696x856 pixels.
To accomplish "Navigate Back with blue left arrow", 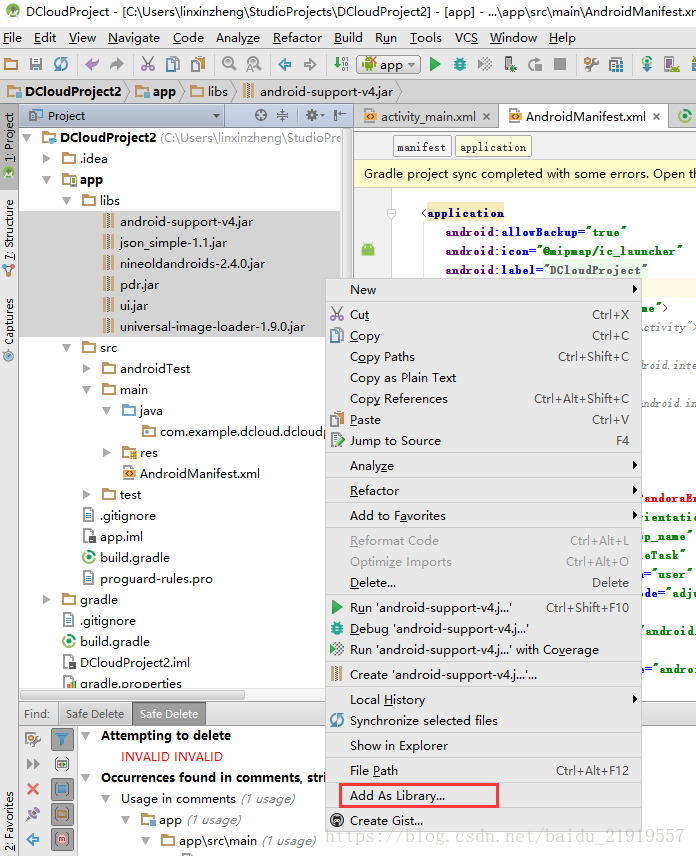I will click(x=284, y=64).
